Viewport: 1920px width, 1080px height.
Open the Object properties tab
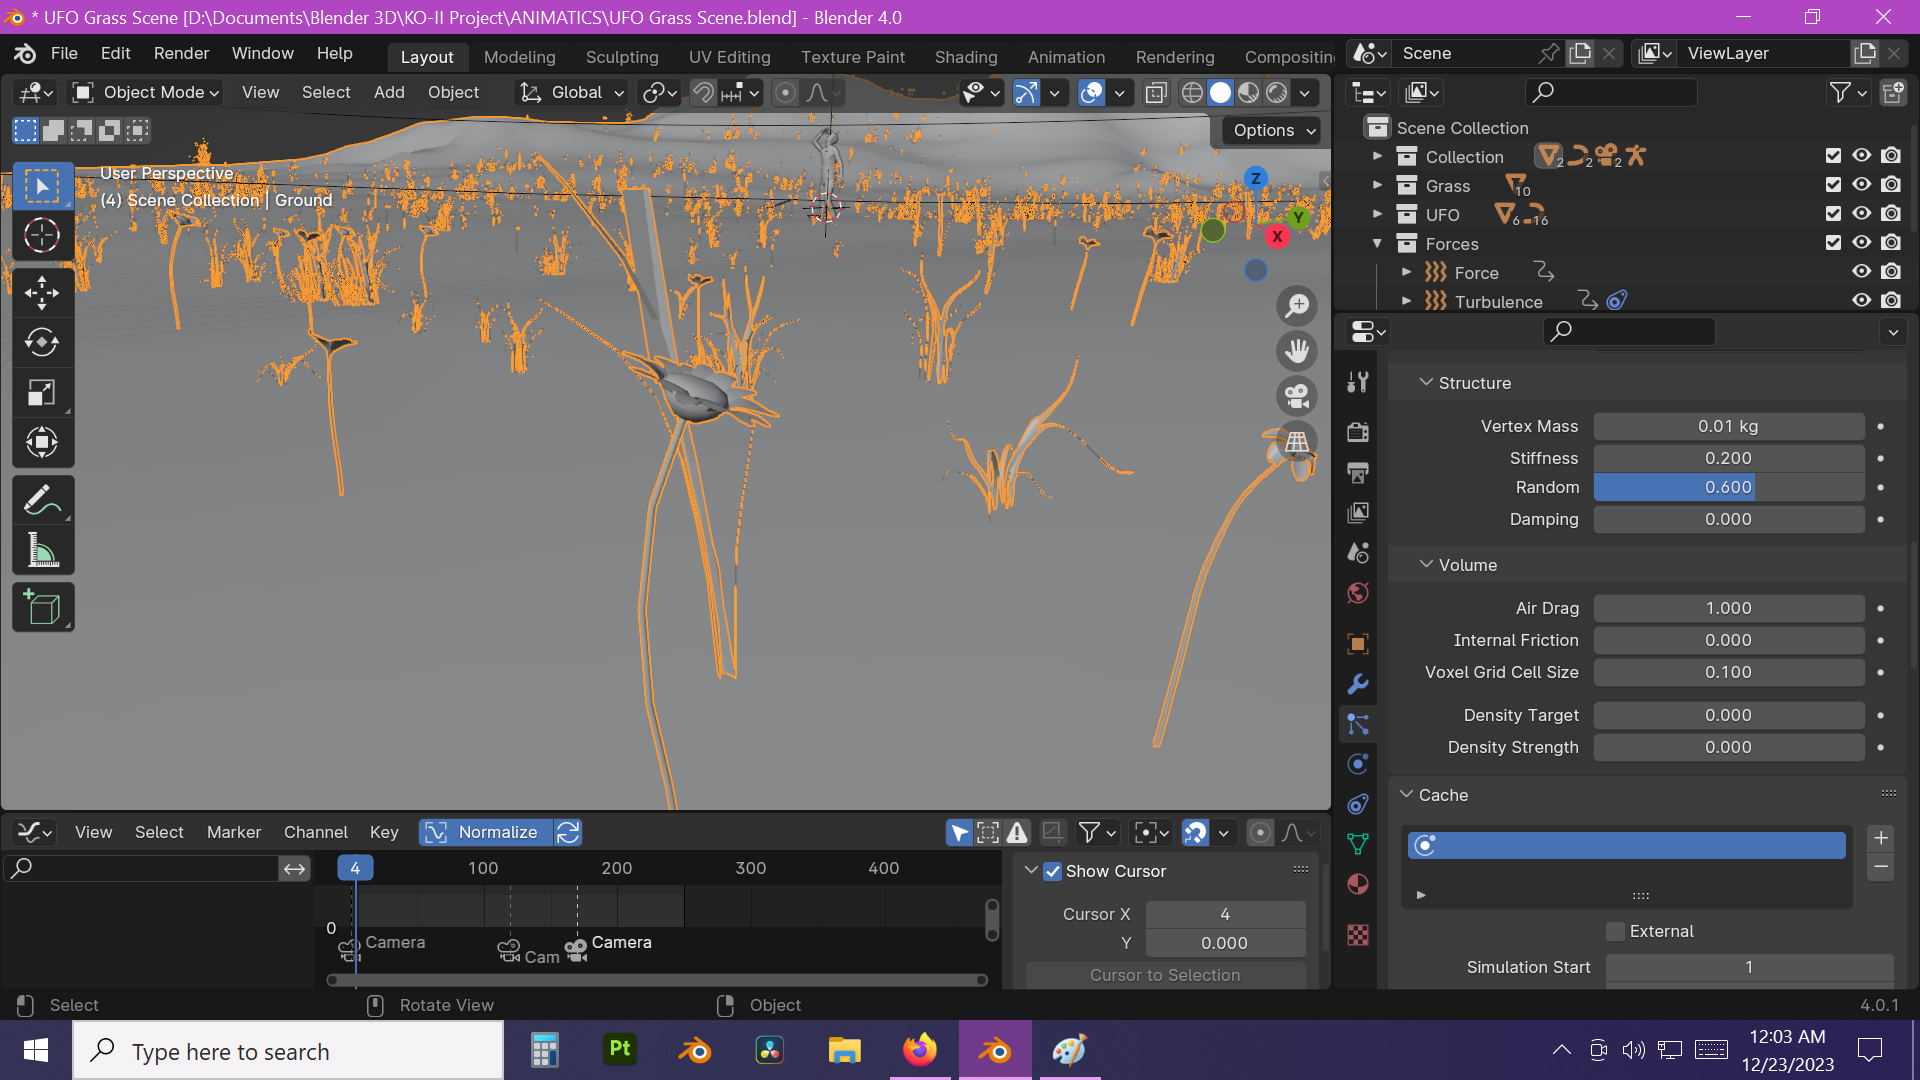click(x=1358, y=643)
